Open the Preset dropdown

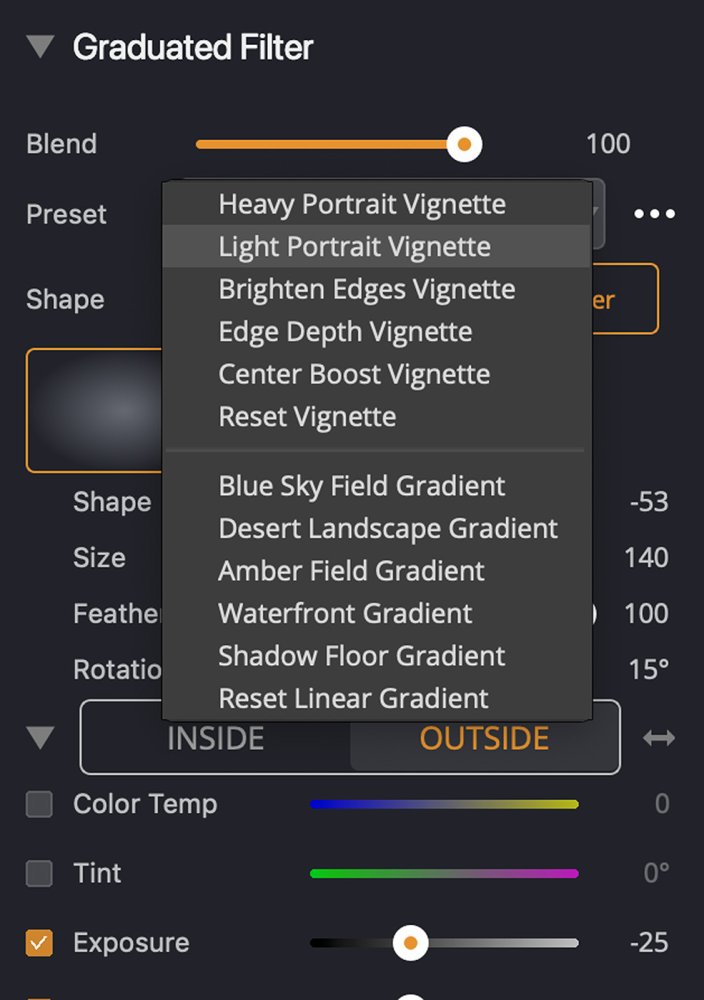[x=595, y=214]
